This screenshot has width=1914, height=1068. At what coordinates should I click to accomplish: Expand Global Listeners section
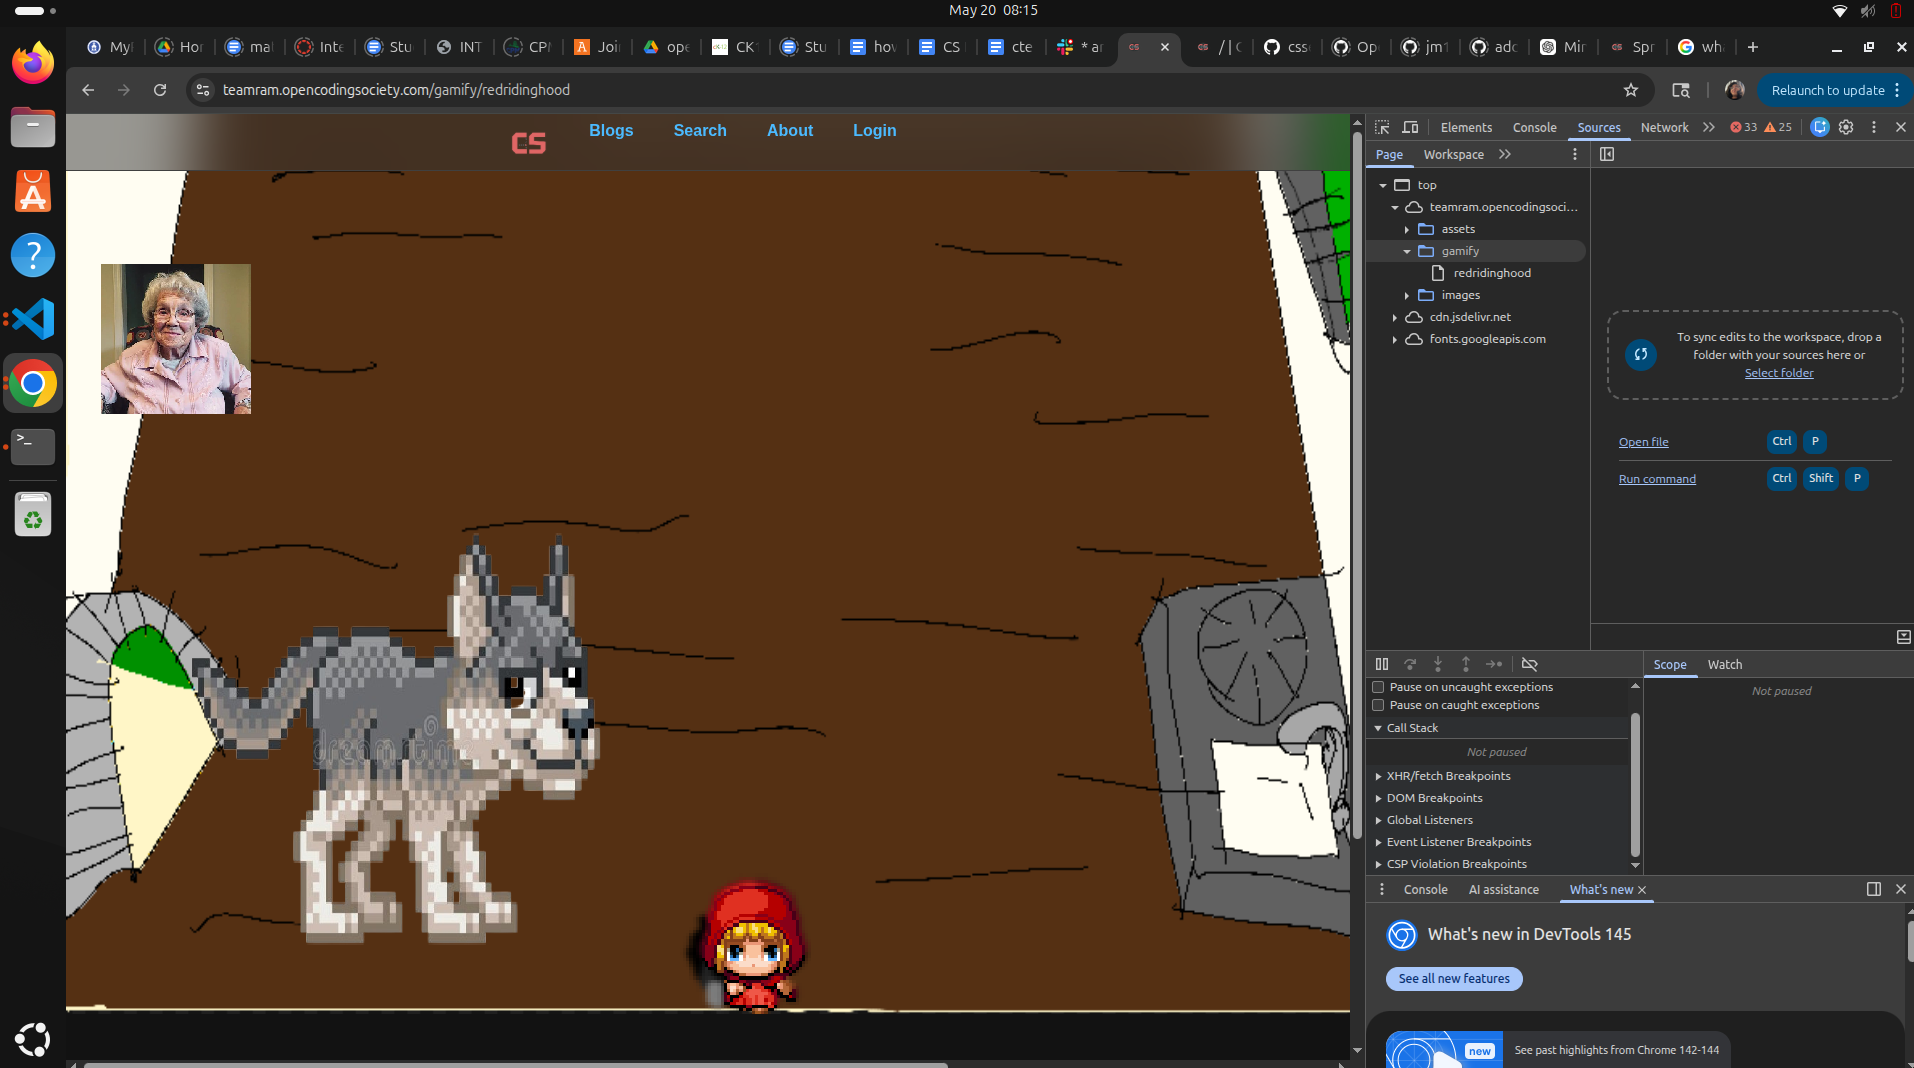pos(1378,820)
